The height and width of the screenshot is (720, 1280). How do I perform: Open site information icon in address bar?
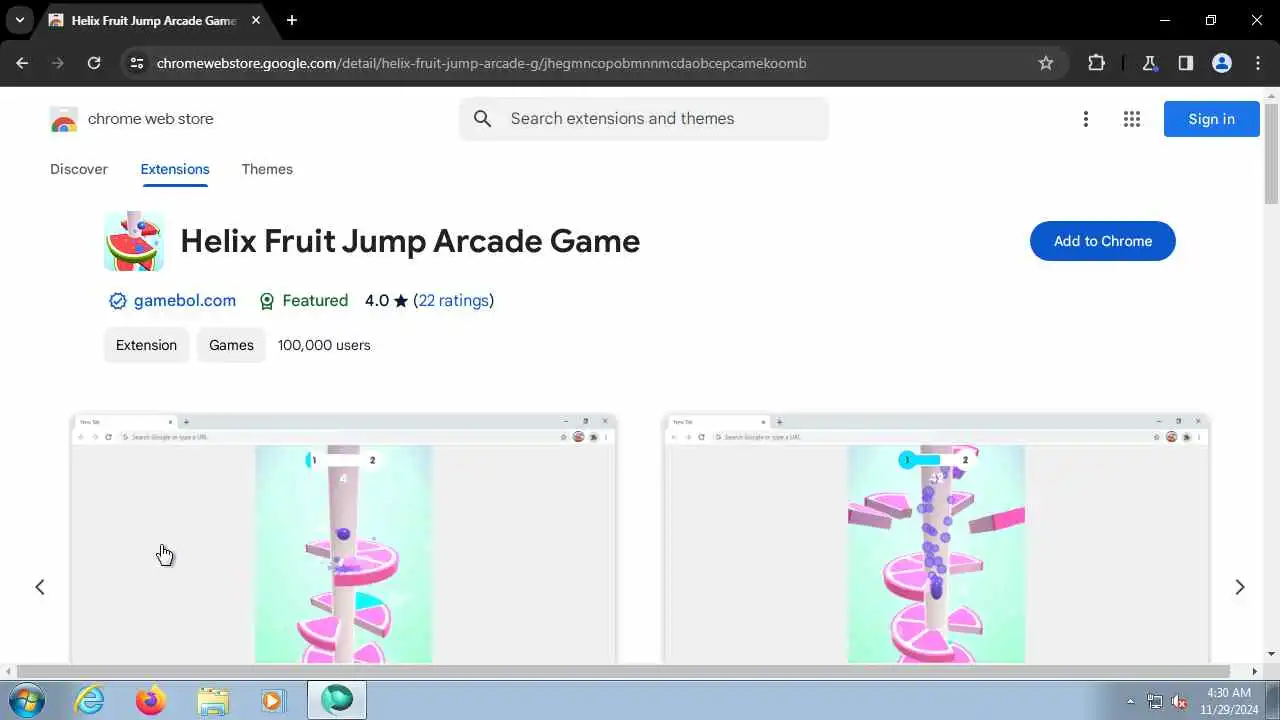pyautogui.click(x=138, y=63)
